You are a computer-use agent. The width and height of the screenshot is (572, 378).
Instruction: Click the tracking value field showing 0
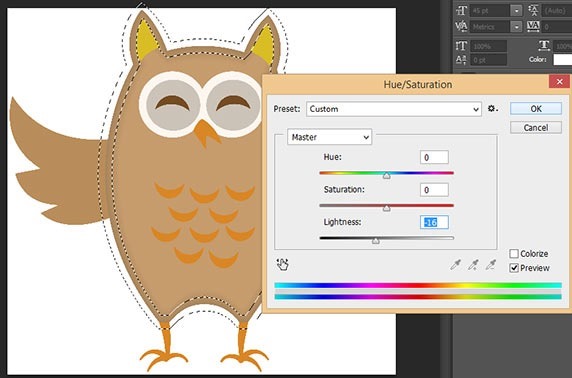(x=557, y=27)
